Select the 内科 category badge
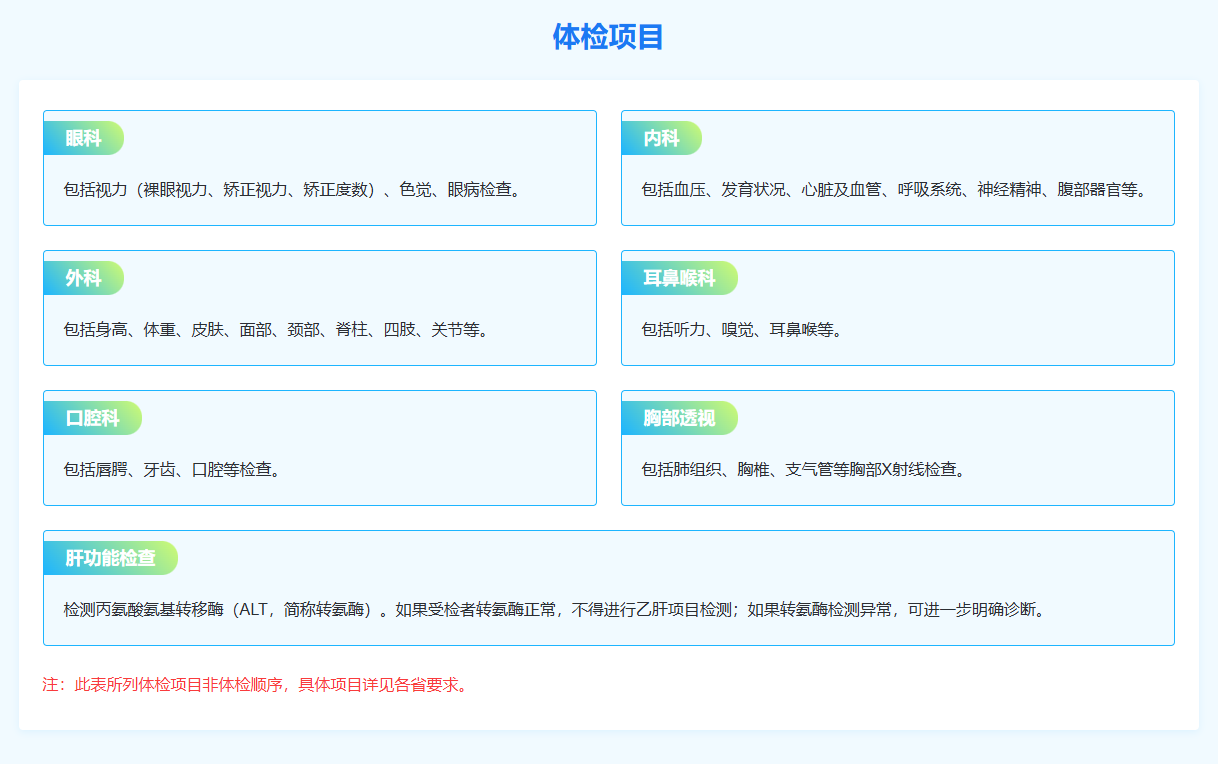Image resolution: width=1218 pixels, height=764 pixels. click(661, 139)
